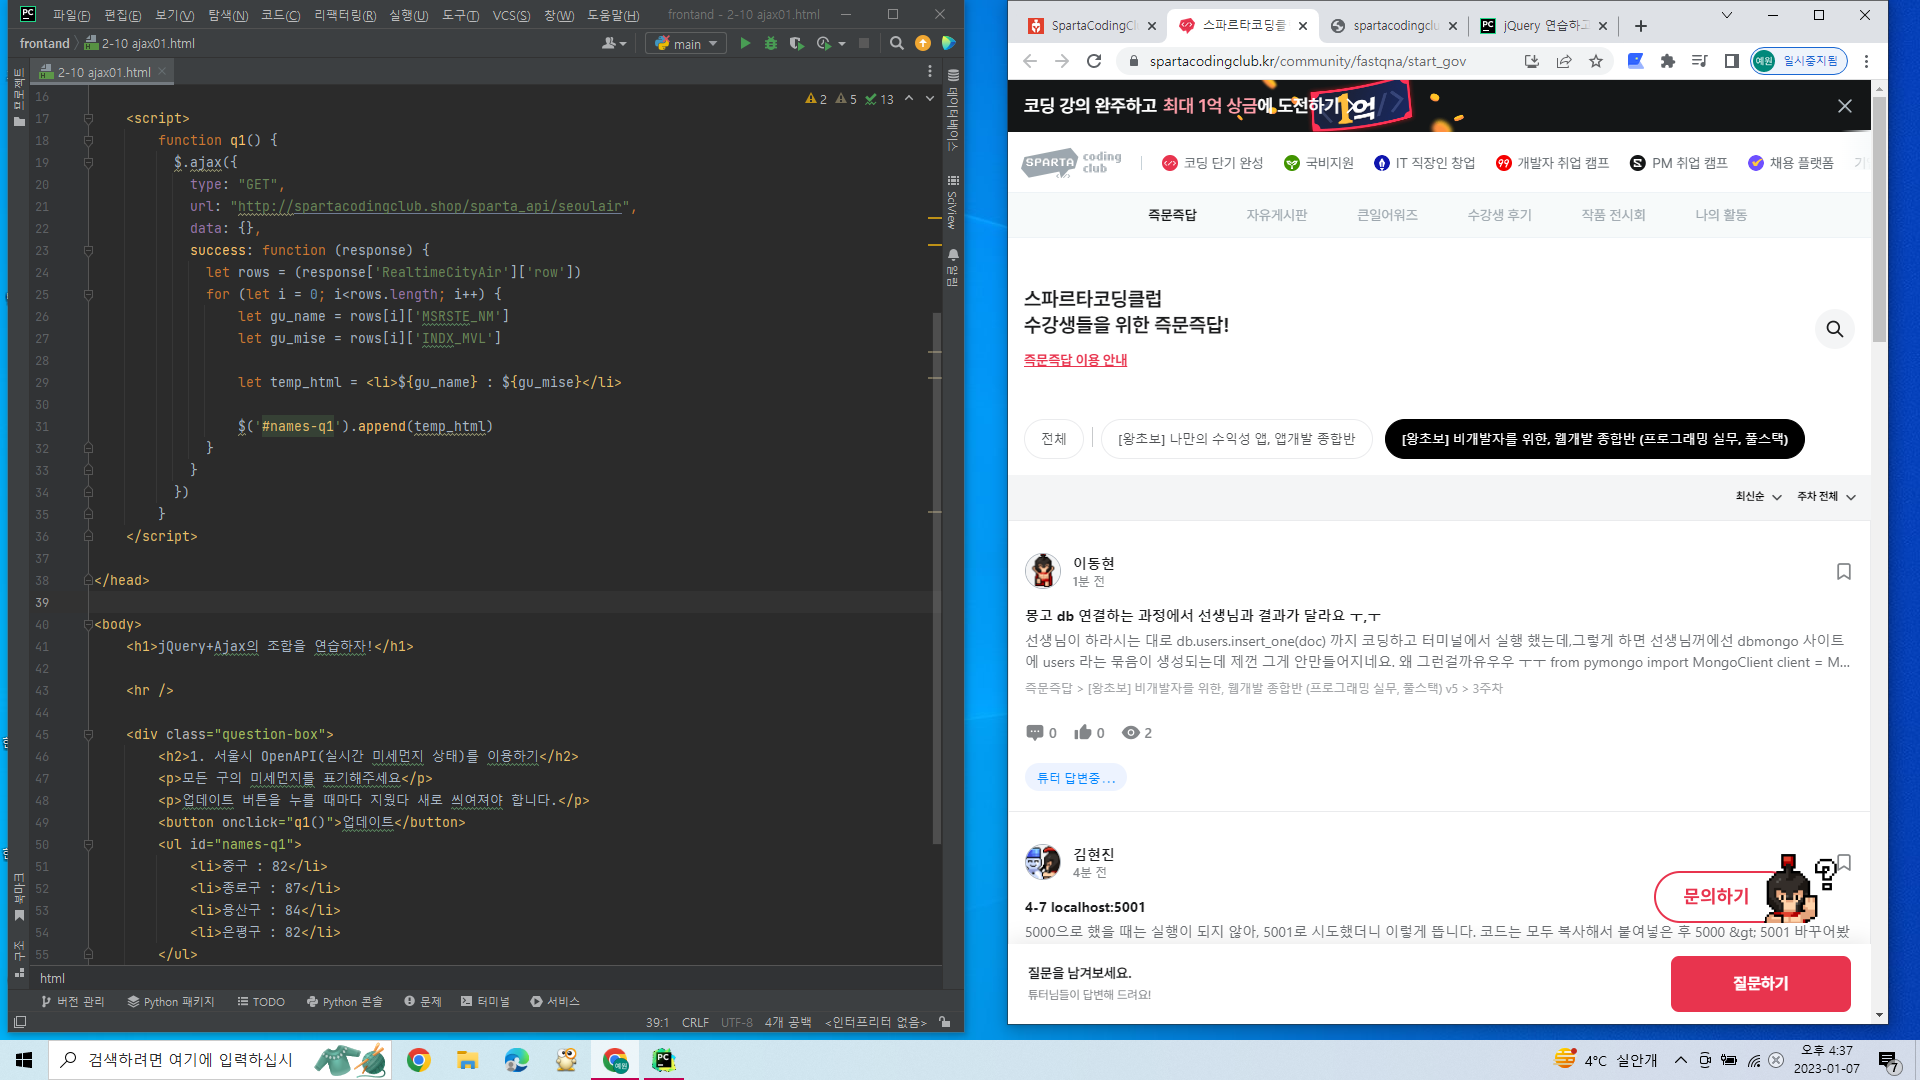Open Chrome media control icon
Screen dimensions: 1920x1080
point(1699,61)
